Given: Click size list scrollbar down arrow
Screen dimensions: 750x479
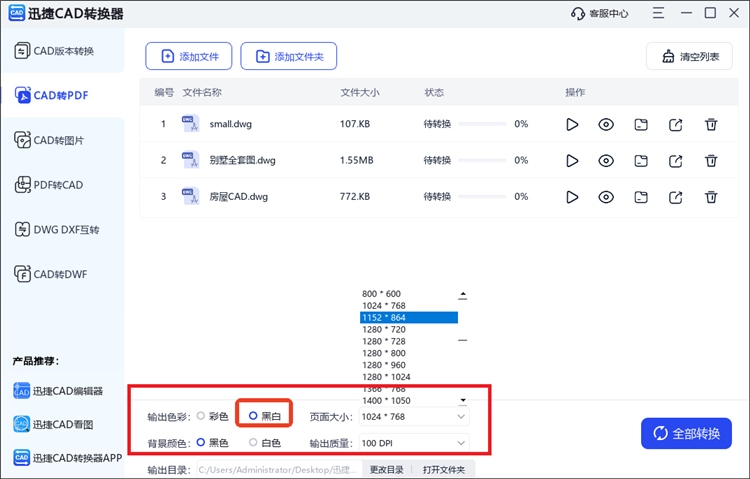Looking at the screenshot, I should 463,400.
